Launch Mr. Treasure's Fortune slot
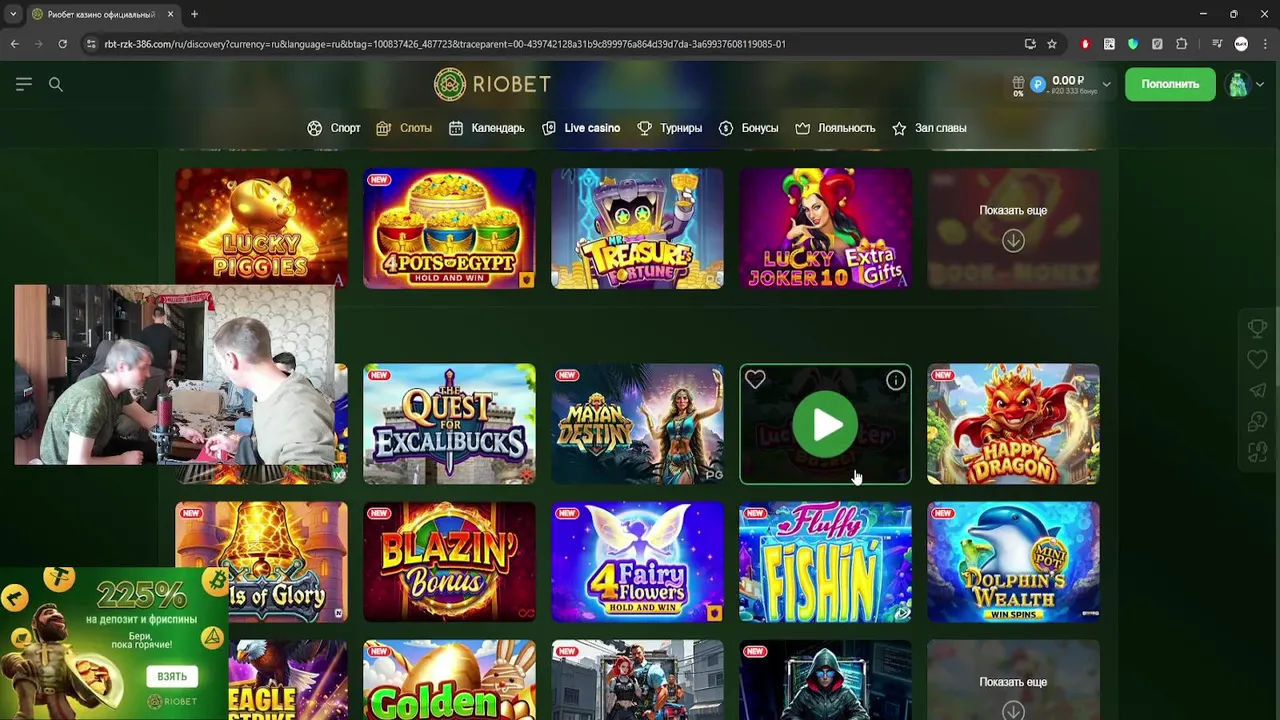1280x720 pixels. [x=637, y=228]
